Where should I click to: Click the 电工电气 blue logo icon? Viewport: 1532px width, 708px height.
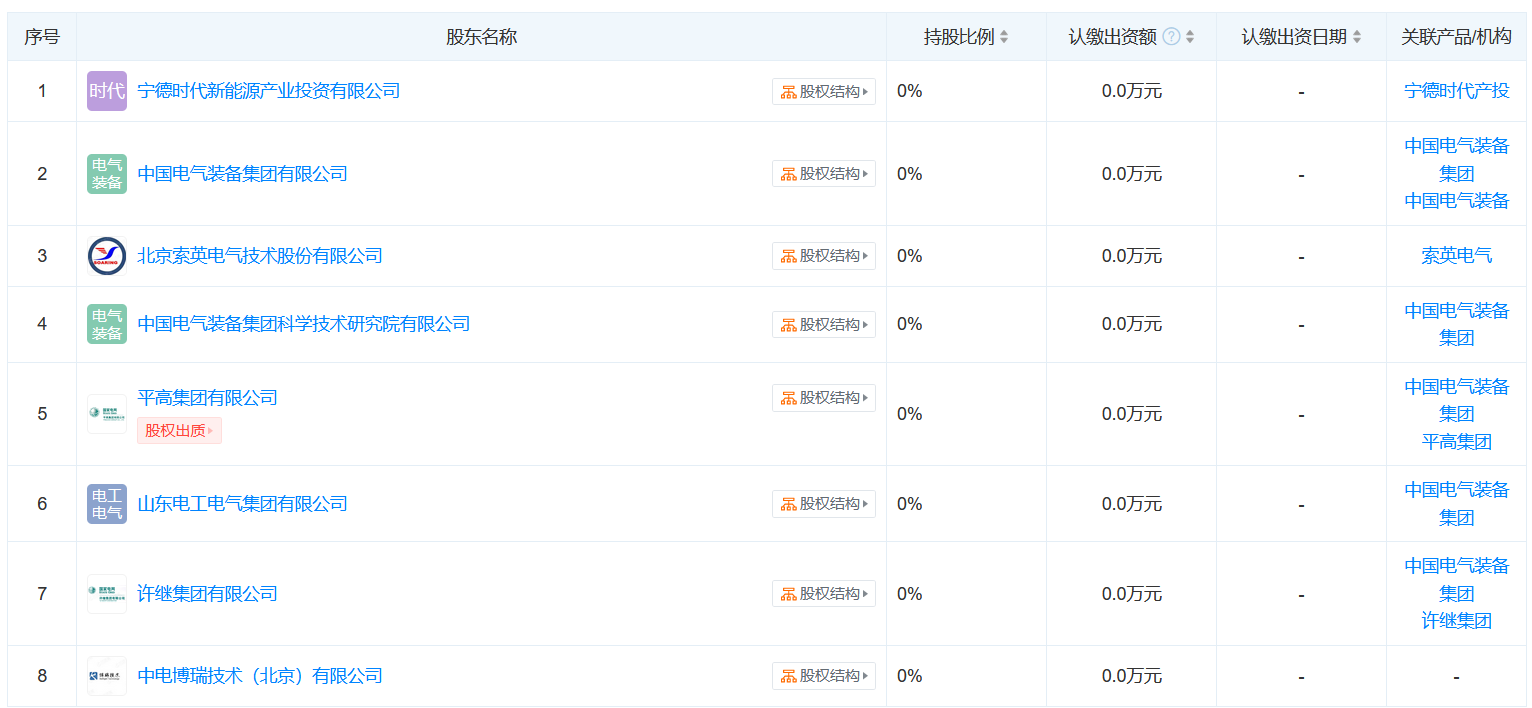(107, 504)
